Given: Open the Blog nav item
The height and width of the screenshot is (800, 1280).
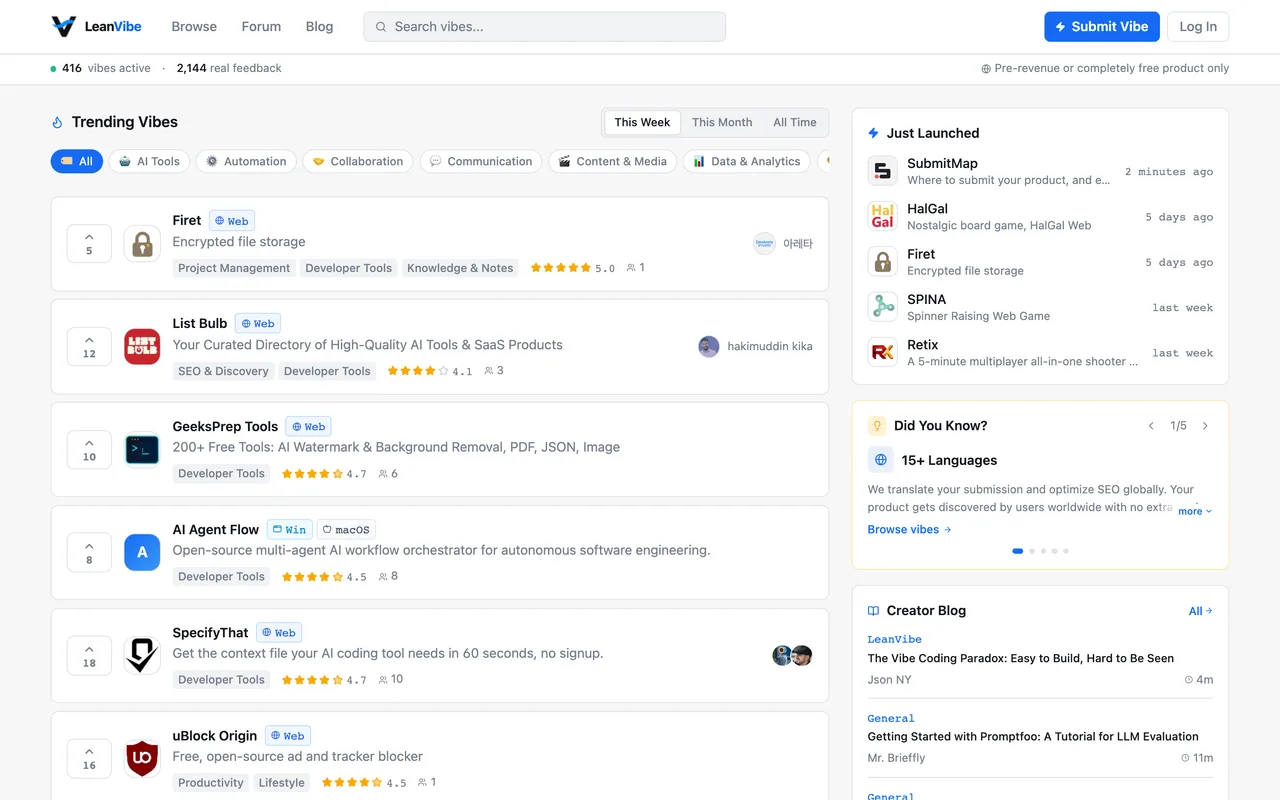Looking at the screenshot, I should point(320,27).
